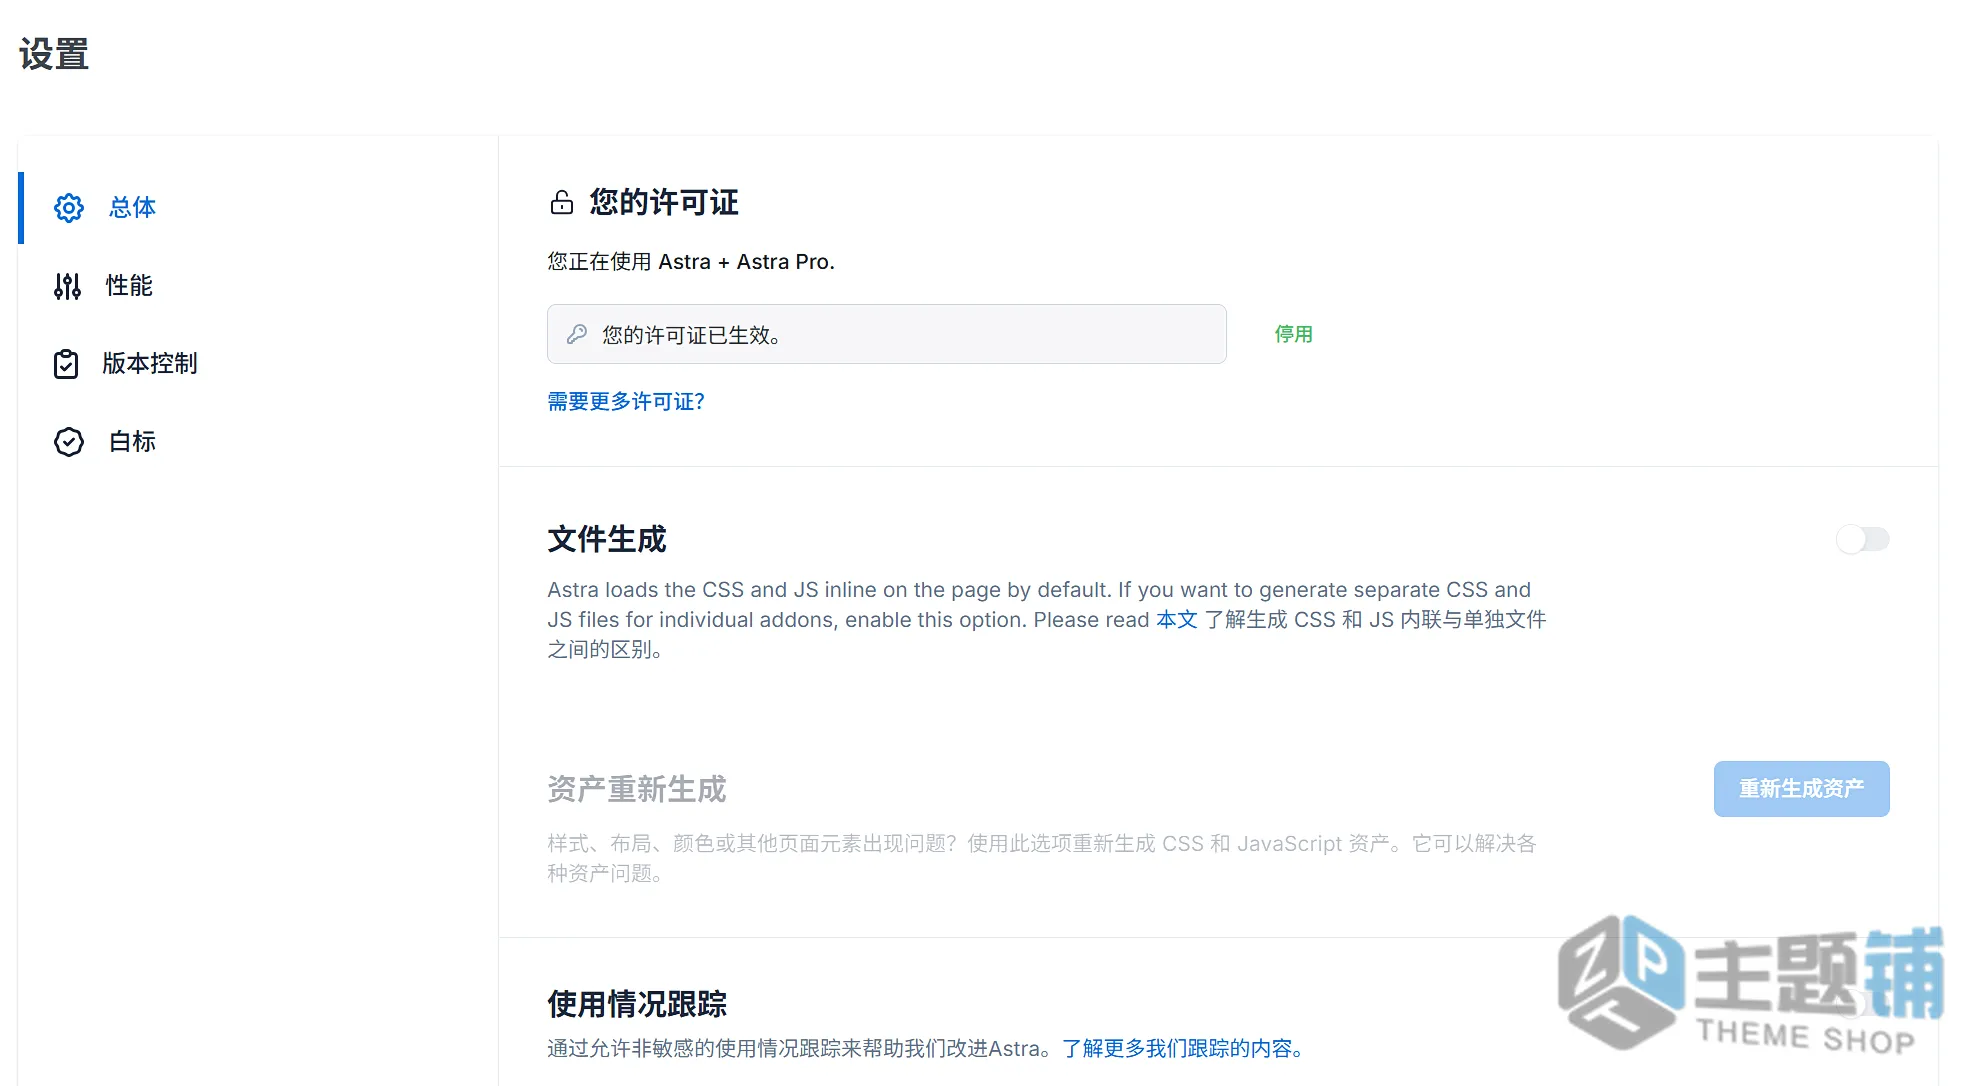
Task: Click the key icon in license field
Action: (577, 334)
